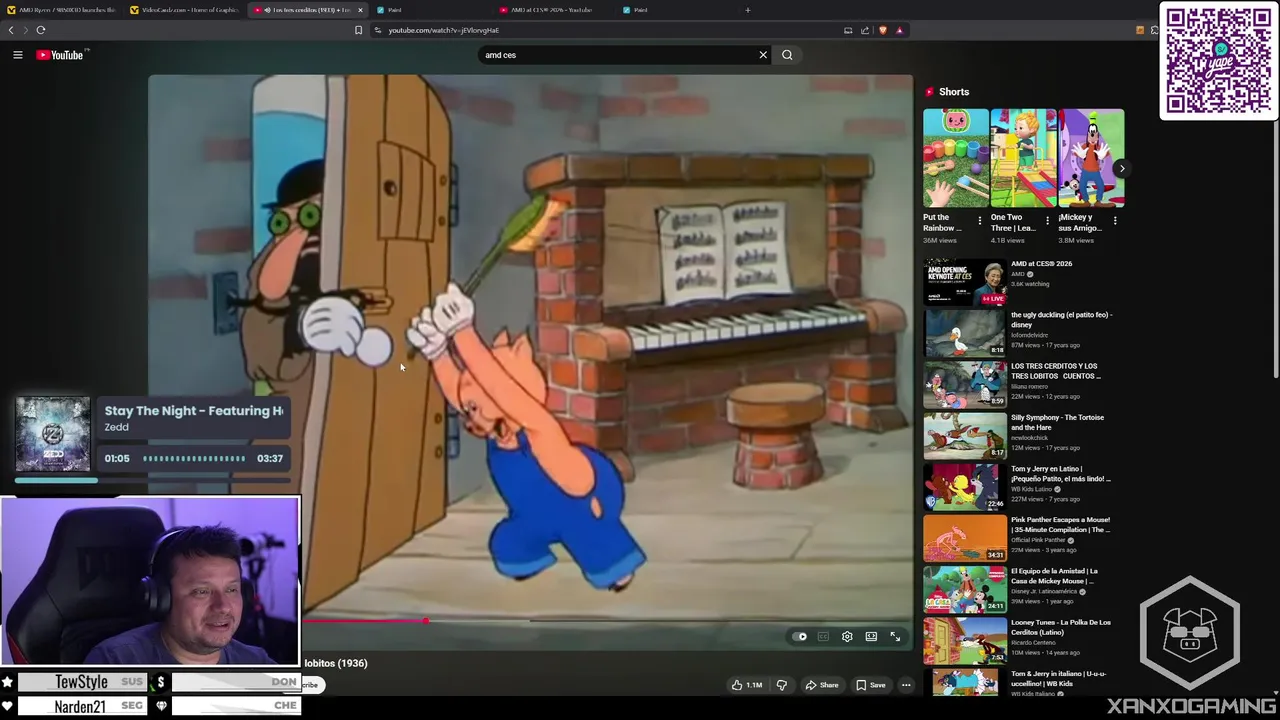Viewport: 1280px width, 720px height.
Task: Open the browser sidebar panel icon
Action: point(848,30)
